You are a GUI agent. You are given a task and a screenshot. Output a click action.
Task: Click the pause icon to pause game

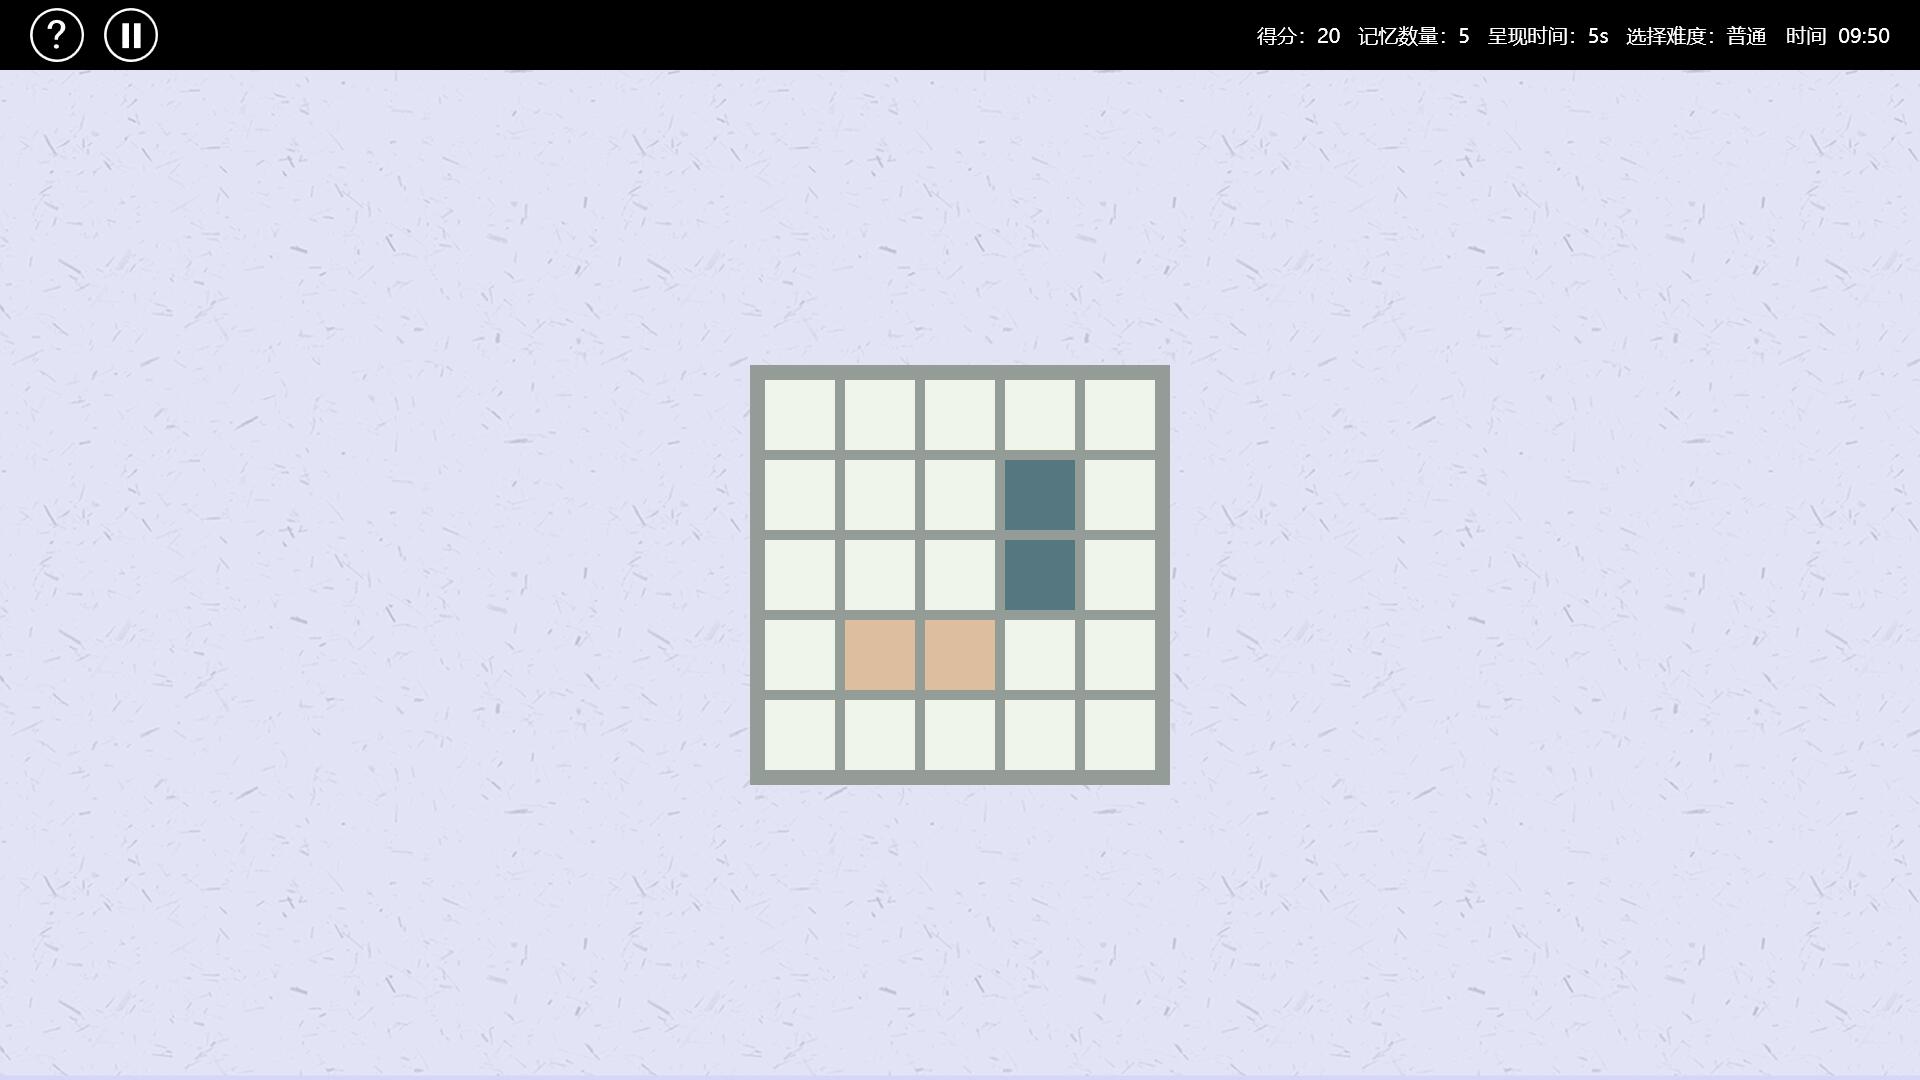point(131,36)
